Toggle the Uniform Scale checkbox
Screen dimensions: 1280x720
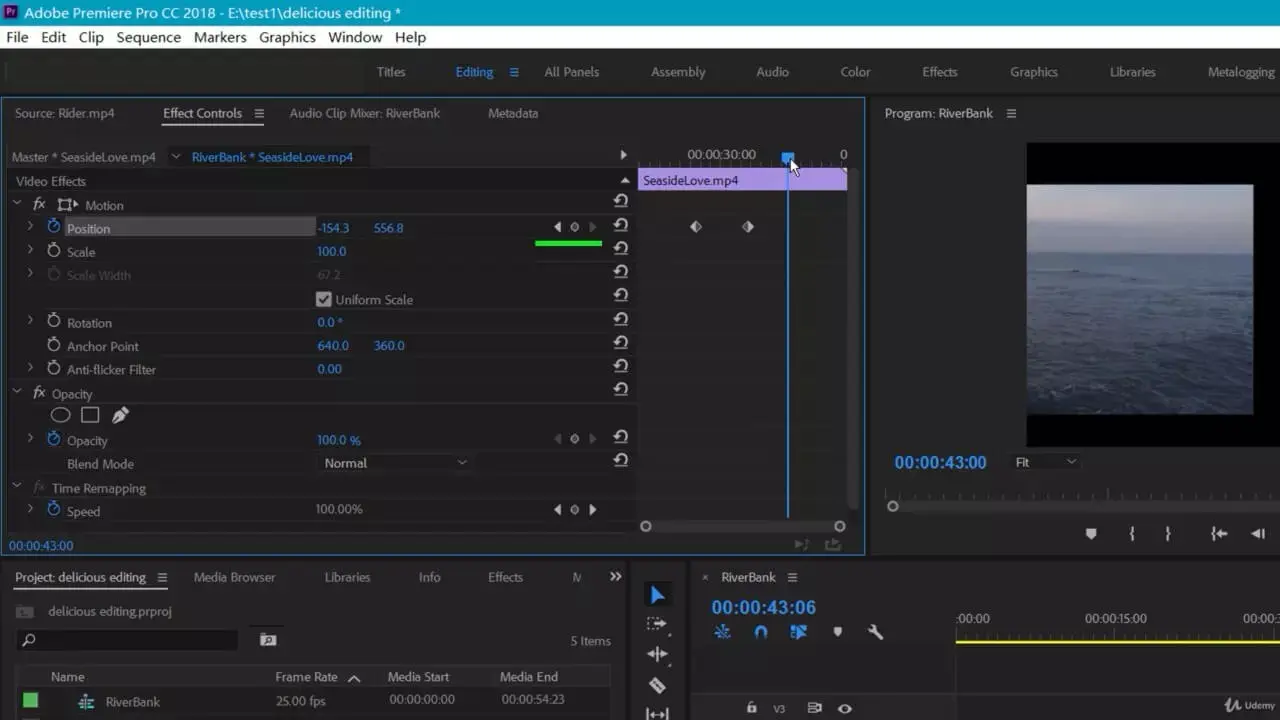pos(323,299)
